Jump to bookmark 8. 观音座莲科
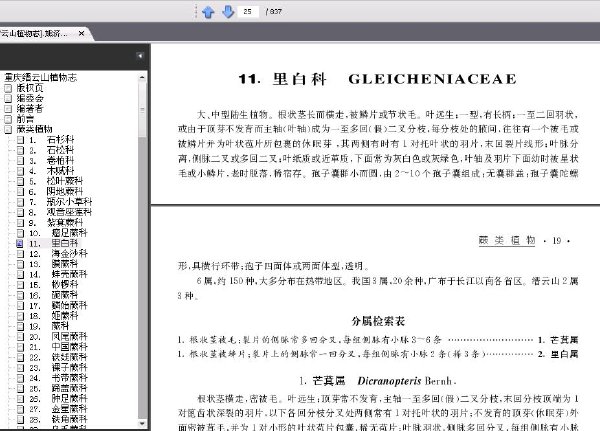 coord(60,212)
